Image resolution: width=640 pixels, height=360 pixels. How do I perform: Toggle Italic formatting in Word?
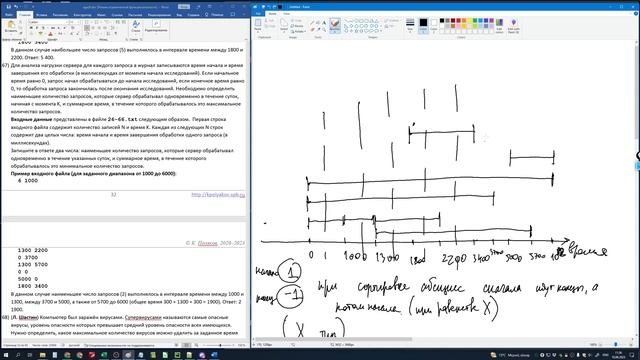tap(37, 28)
